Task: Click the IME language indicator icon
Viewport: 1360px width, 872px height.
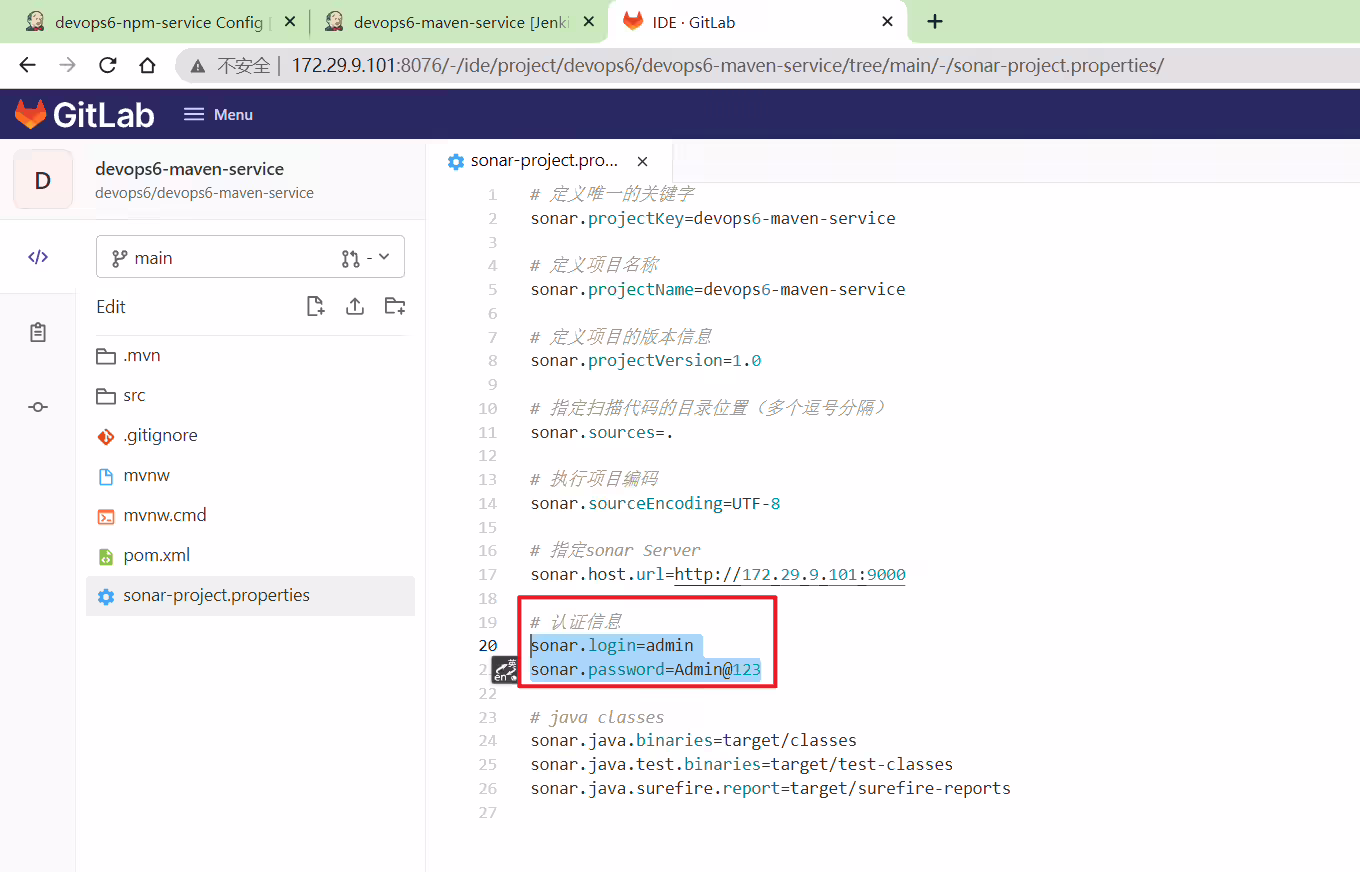Action: point(504,671)
